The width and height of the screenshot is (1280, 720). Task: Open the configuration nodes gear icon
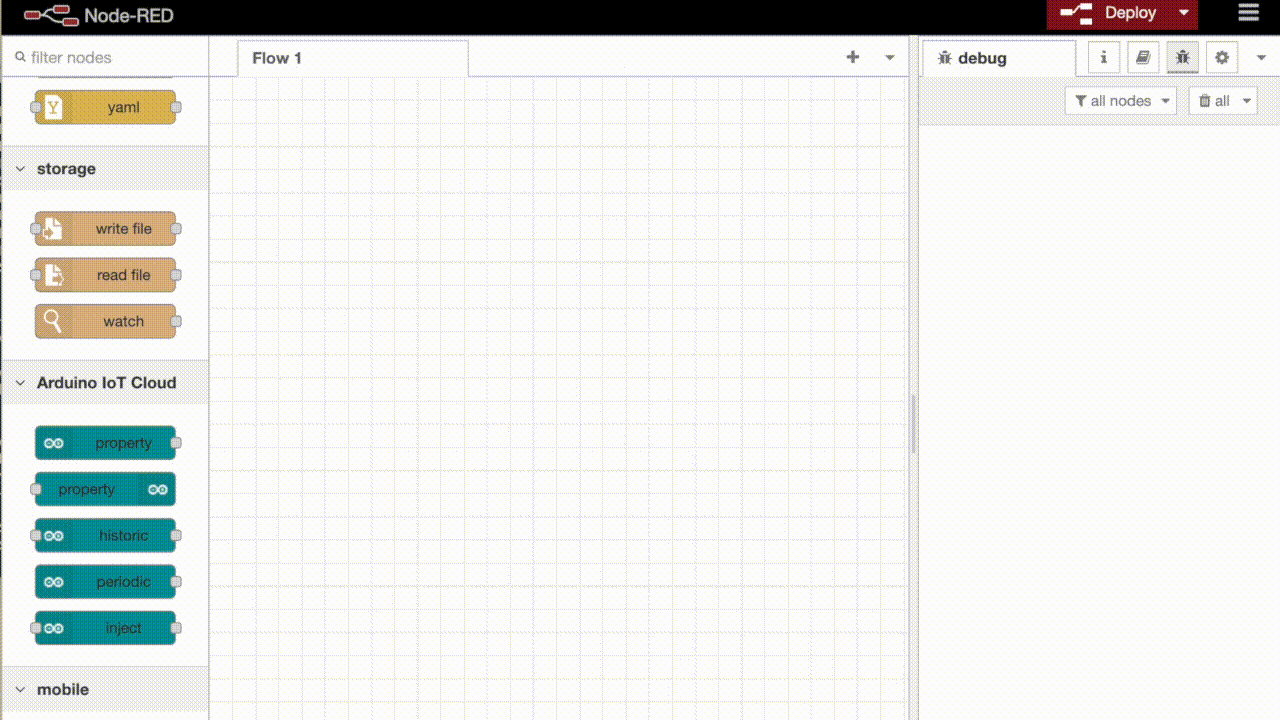click(1221, 58)
